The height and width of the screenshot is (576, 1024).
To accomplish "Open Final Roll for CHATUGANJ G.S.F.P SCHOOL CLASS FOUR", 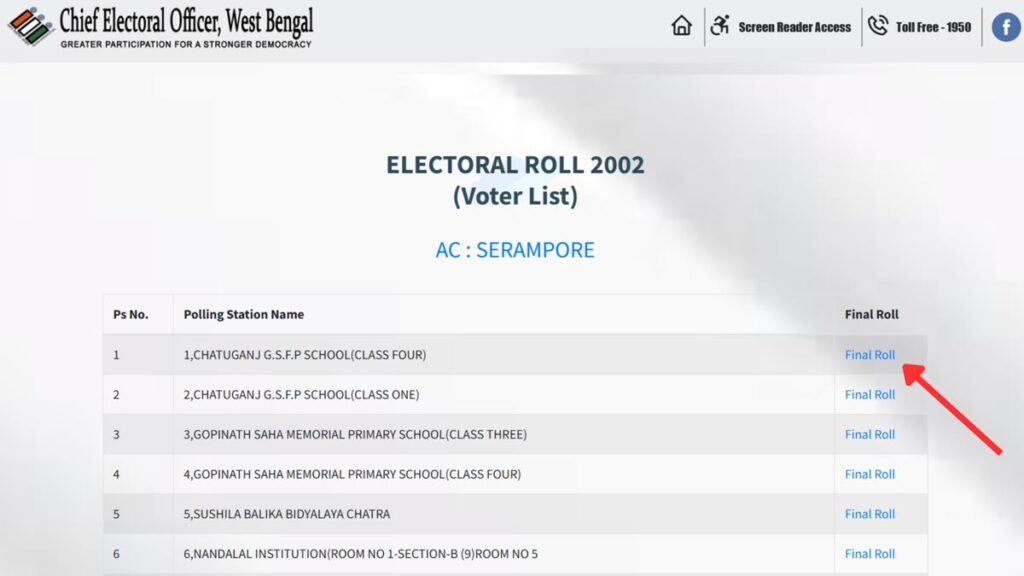I will click(x=868, y=354).
